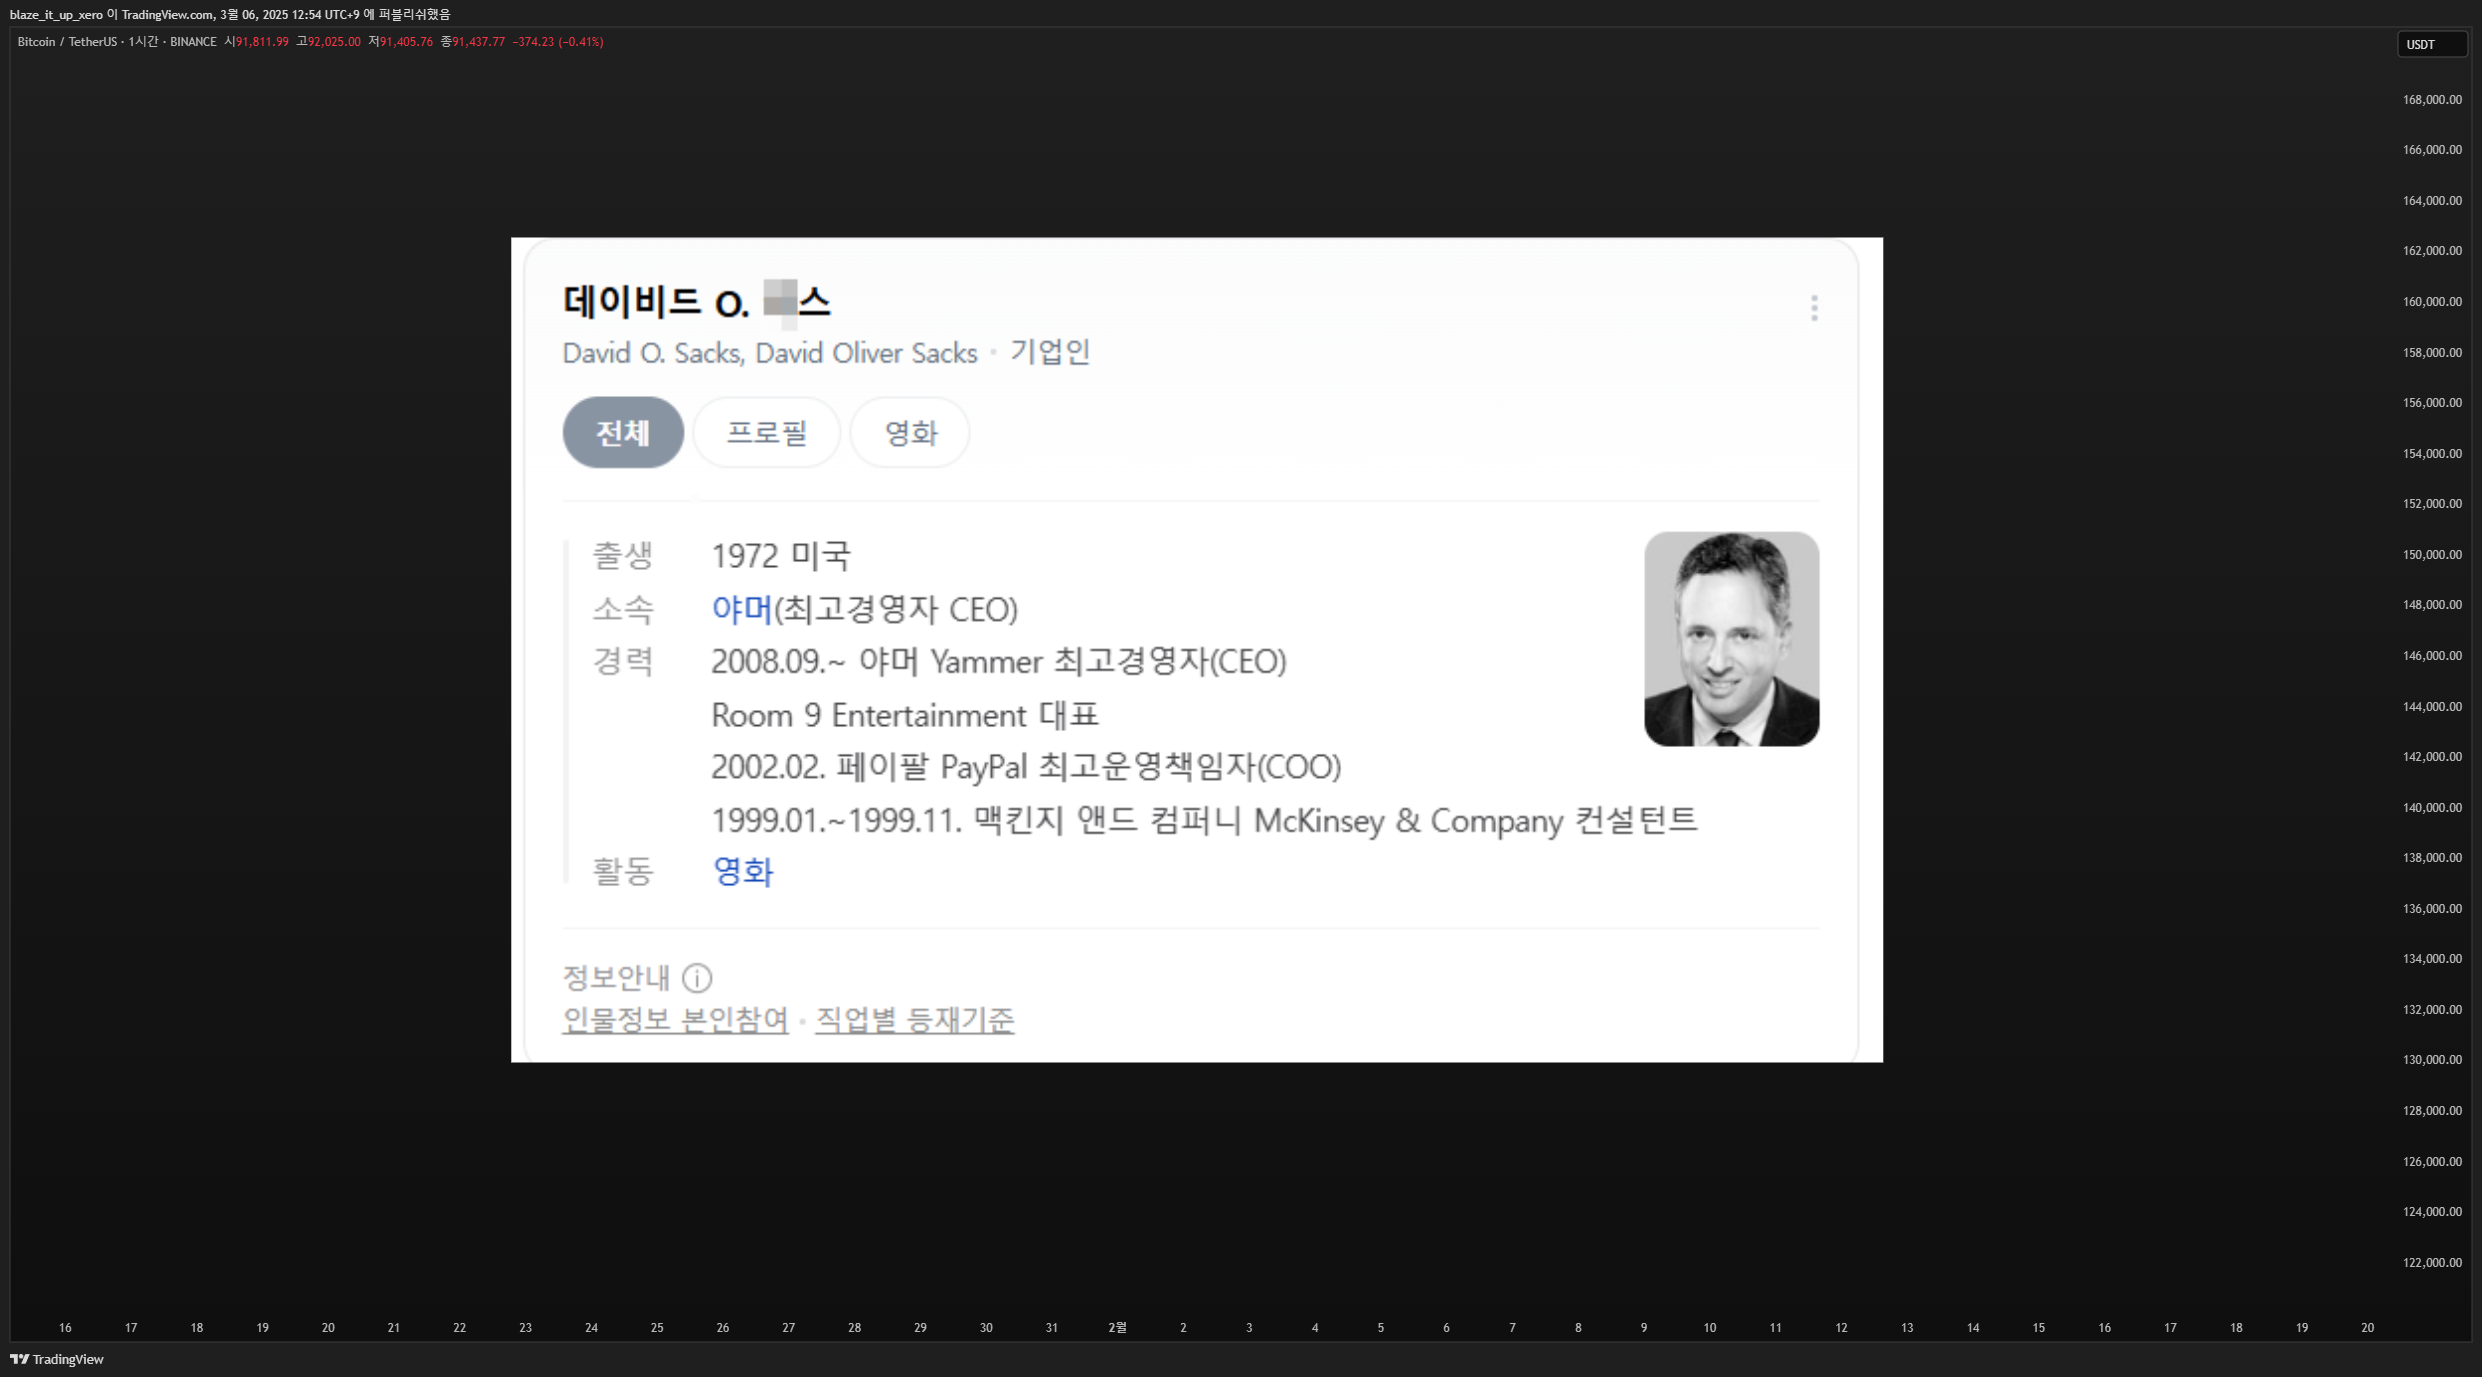Click the David O. Sacks English name subtitle
This screenshot has width=2482, height=1377.
point(770,353)
